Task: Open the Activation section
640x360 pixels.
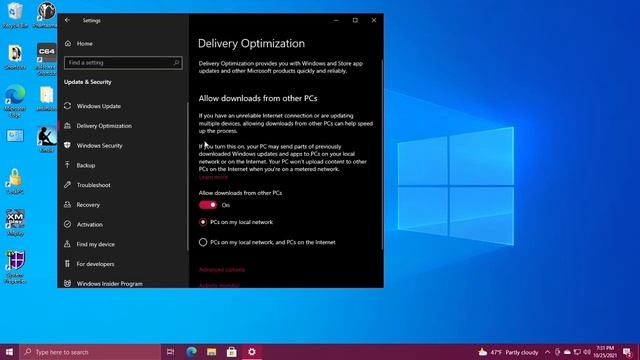Action: point(122,224)
